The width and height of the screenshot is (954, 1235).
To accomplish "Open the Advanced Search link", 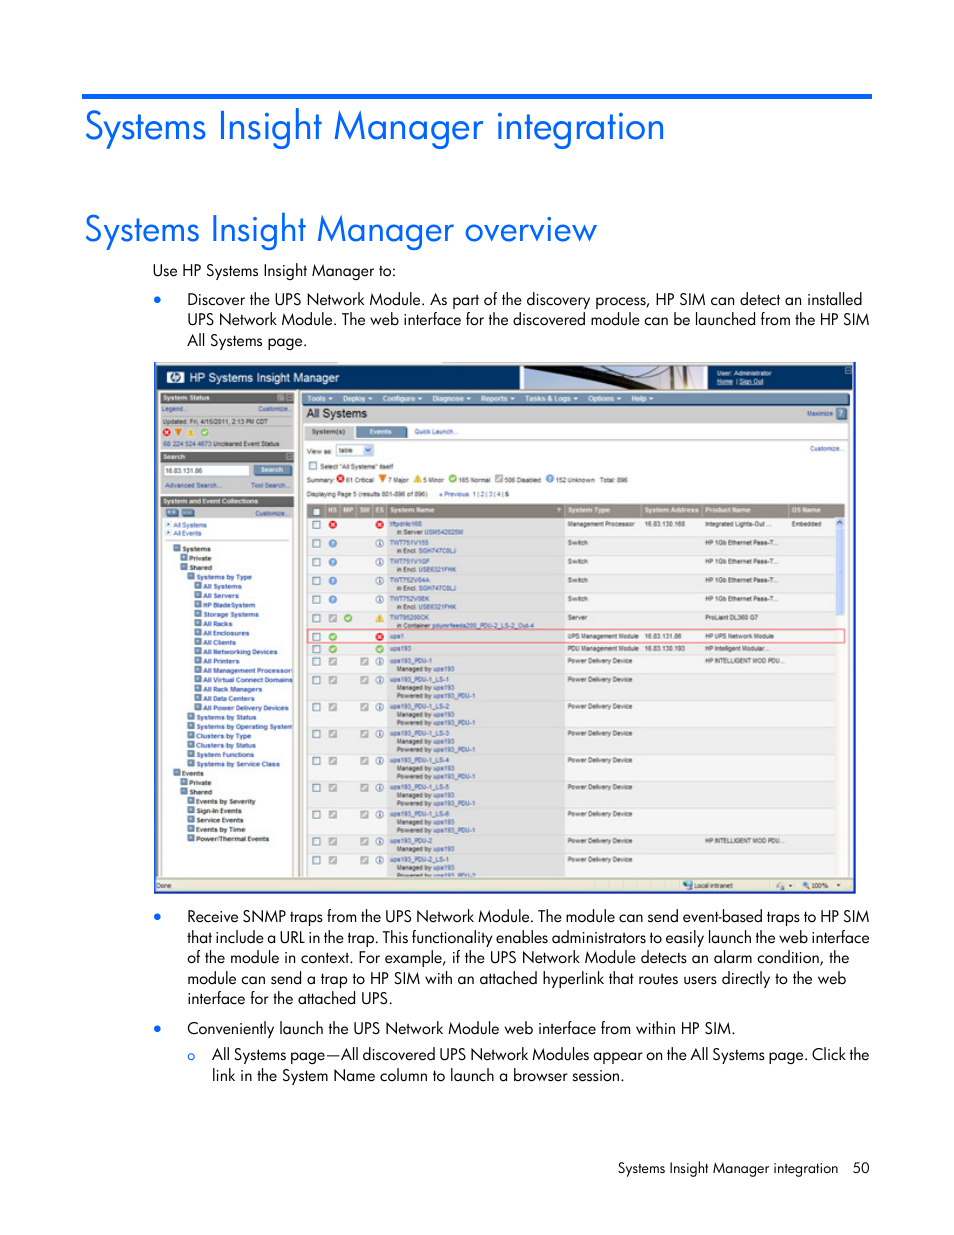I will coord(193,485).
